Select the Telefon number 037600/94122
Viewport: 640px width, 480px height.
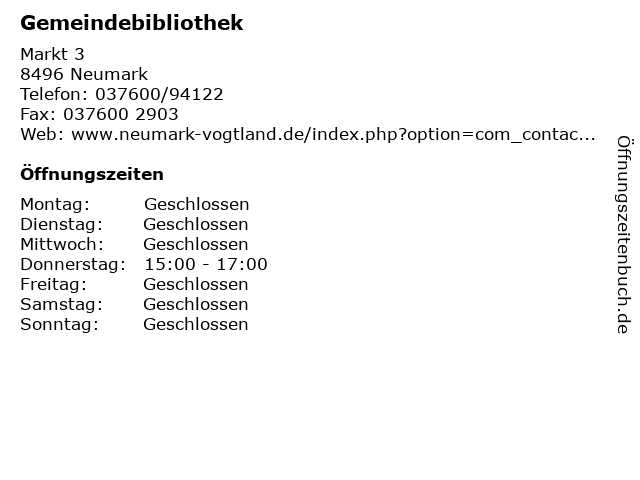159,94
